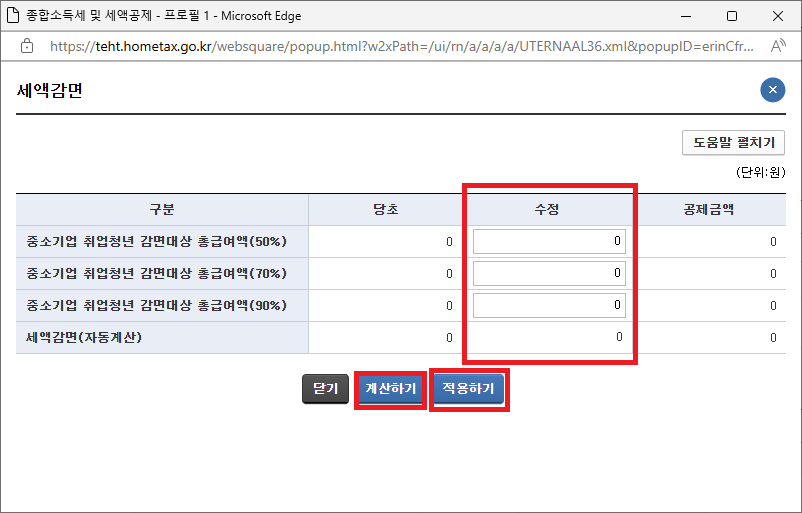Focus the 수정 input for 감면대상 총급여액(70%)
This screenshot has width=802, height=513.
(x=549, y=273)
